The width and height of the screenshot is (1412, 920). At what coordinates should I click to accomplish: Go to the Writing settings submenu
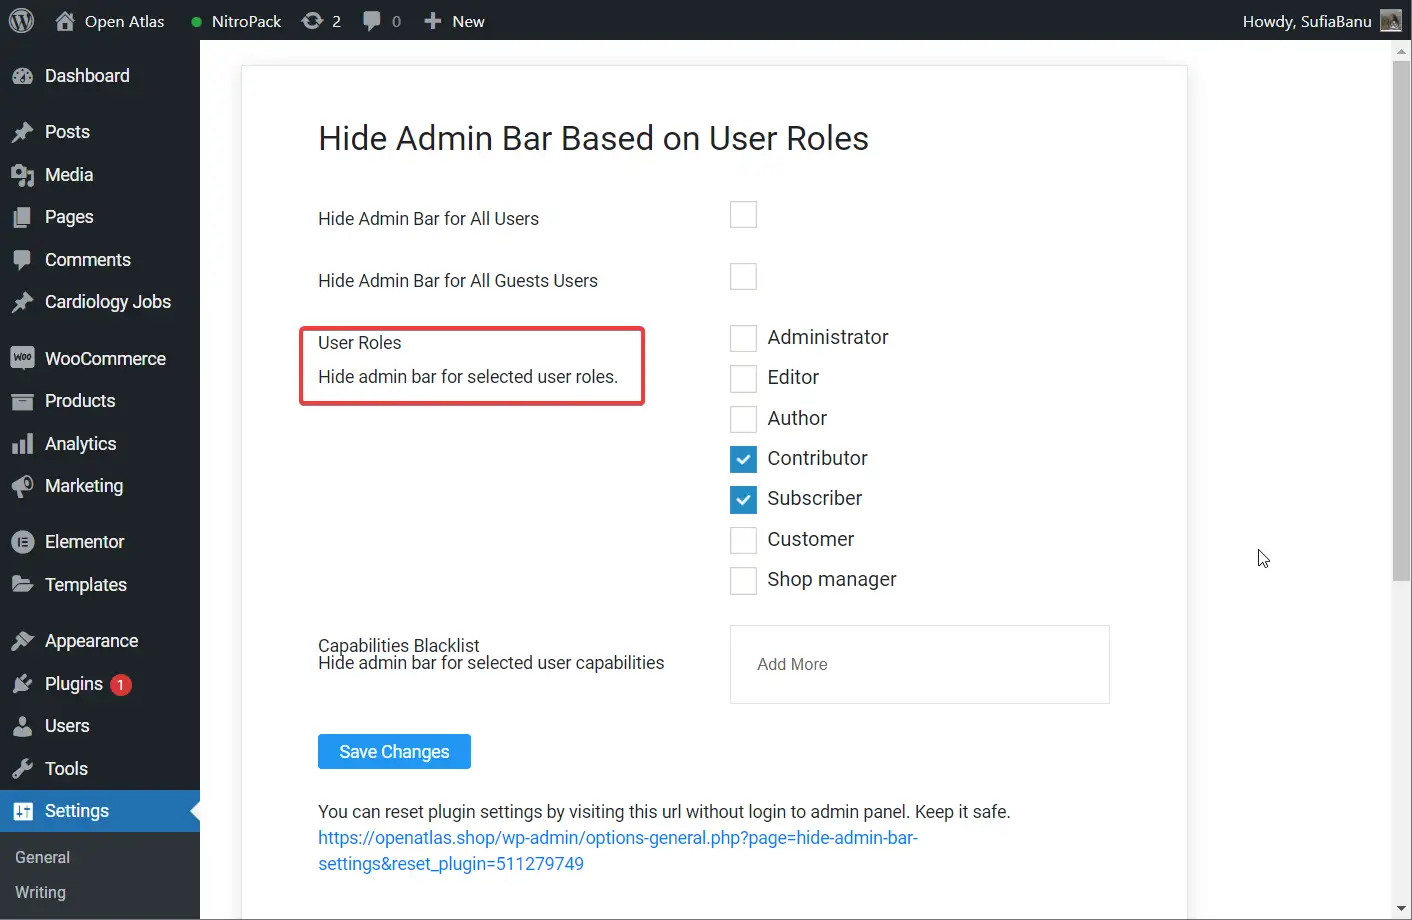40,892
